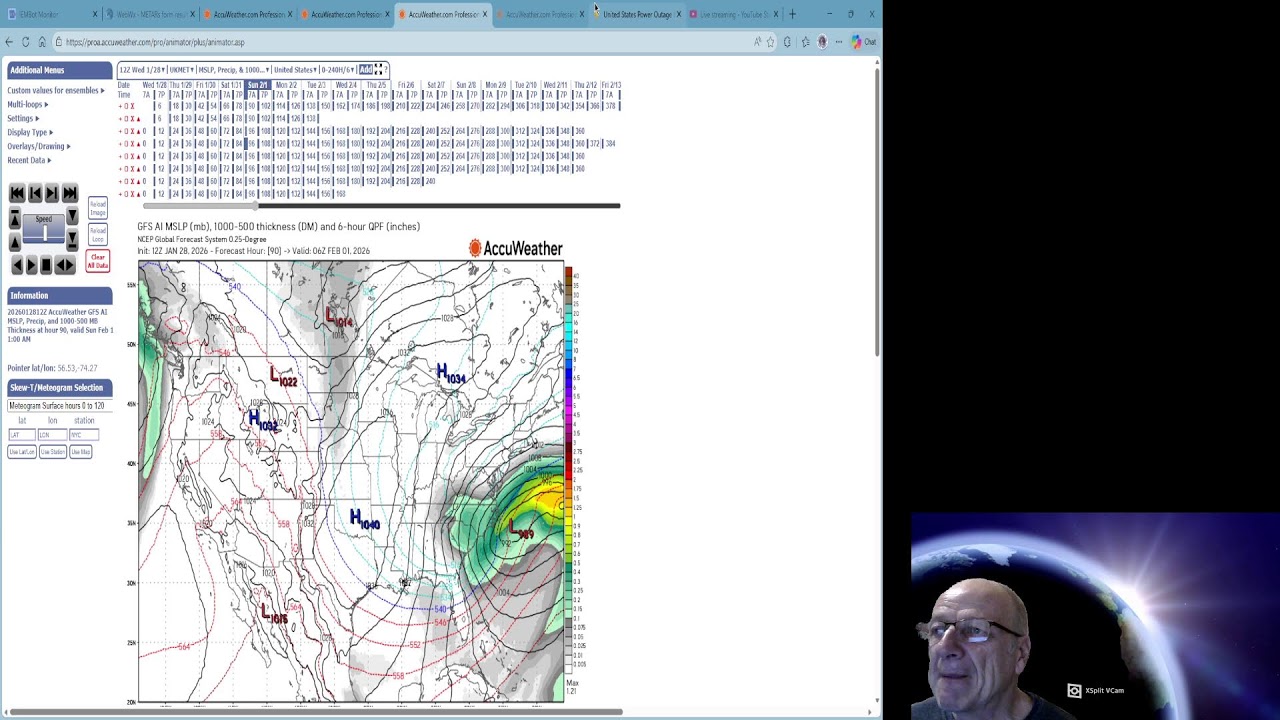Expand the Settings menu
1280x720 pixels.
coord(23,118)
